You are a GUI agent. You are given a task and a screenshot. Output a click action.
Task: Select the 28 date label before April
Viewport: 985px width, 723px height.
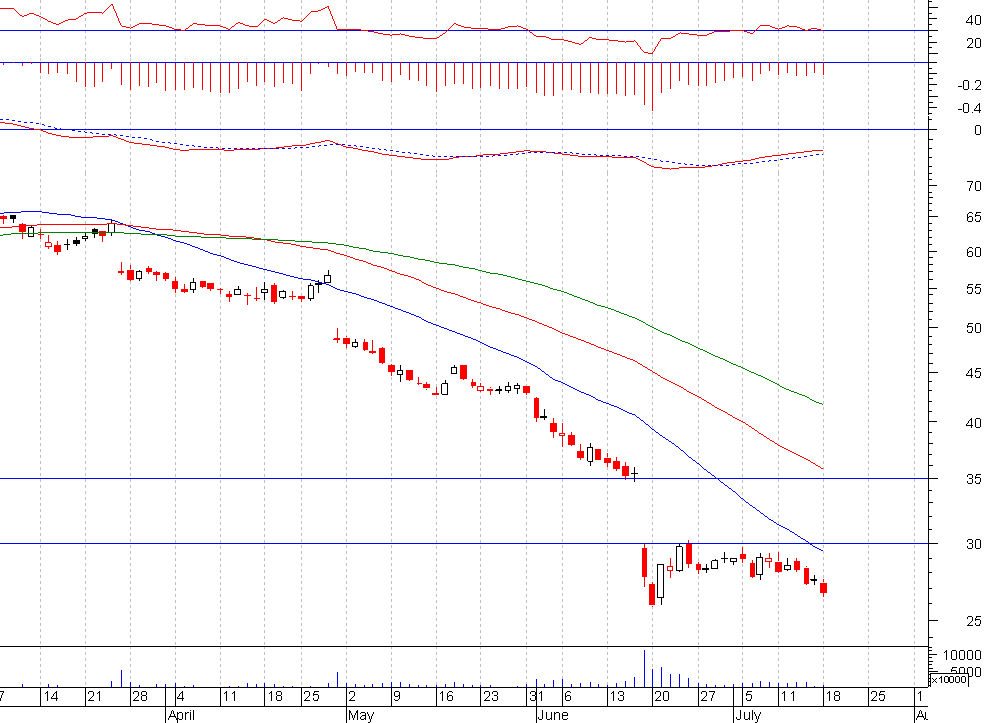(x=140, y=696)
